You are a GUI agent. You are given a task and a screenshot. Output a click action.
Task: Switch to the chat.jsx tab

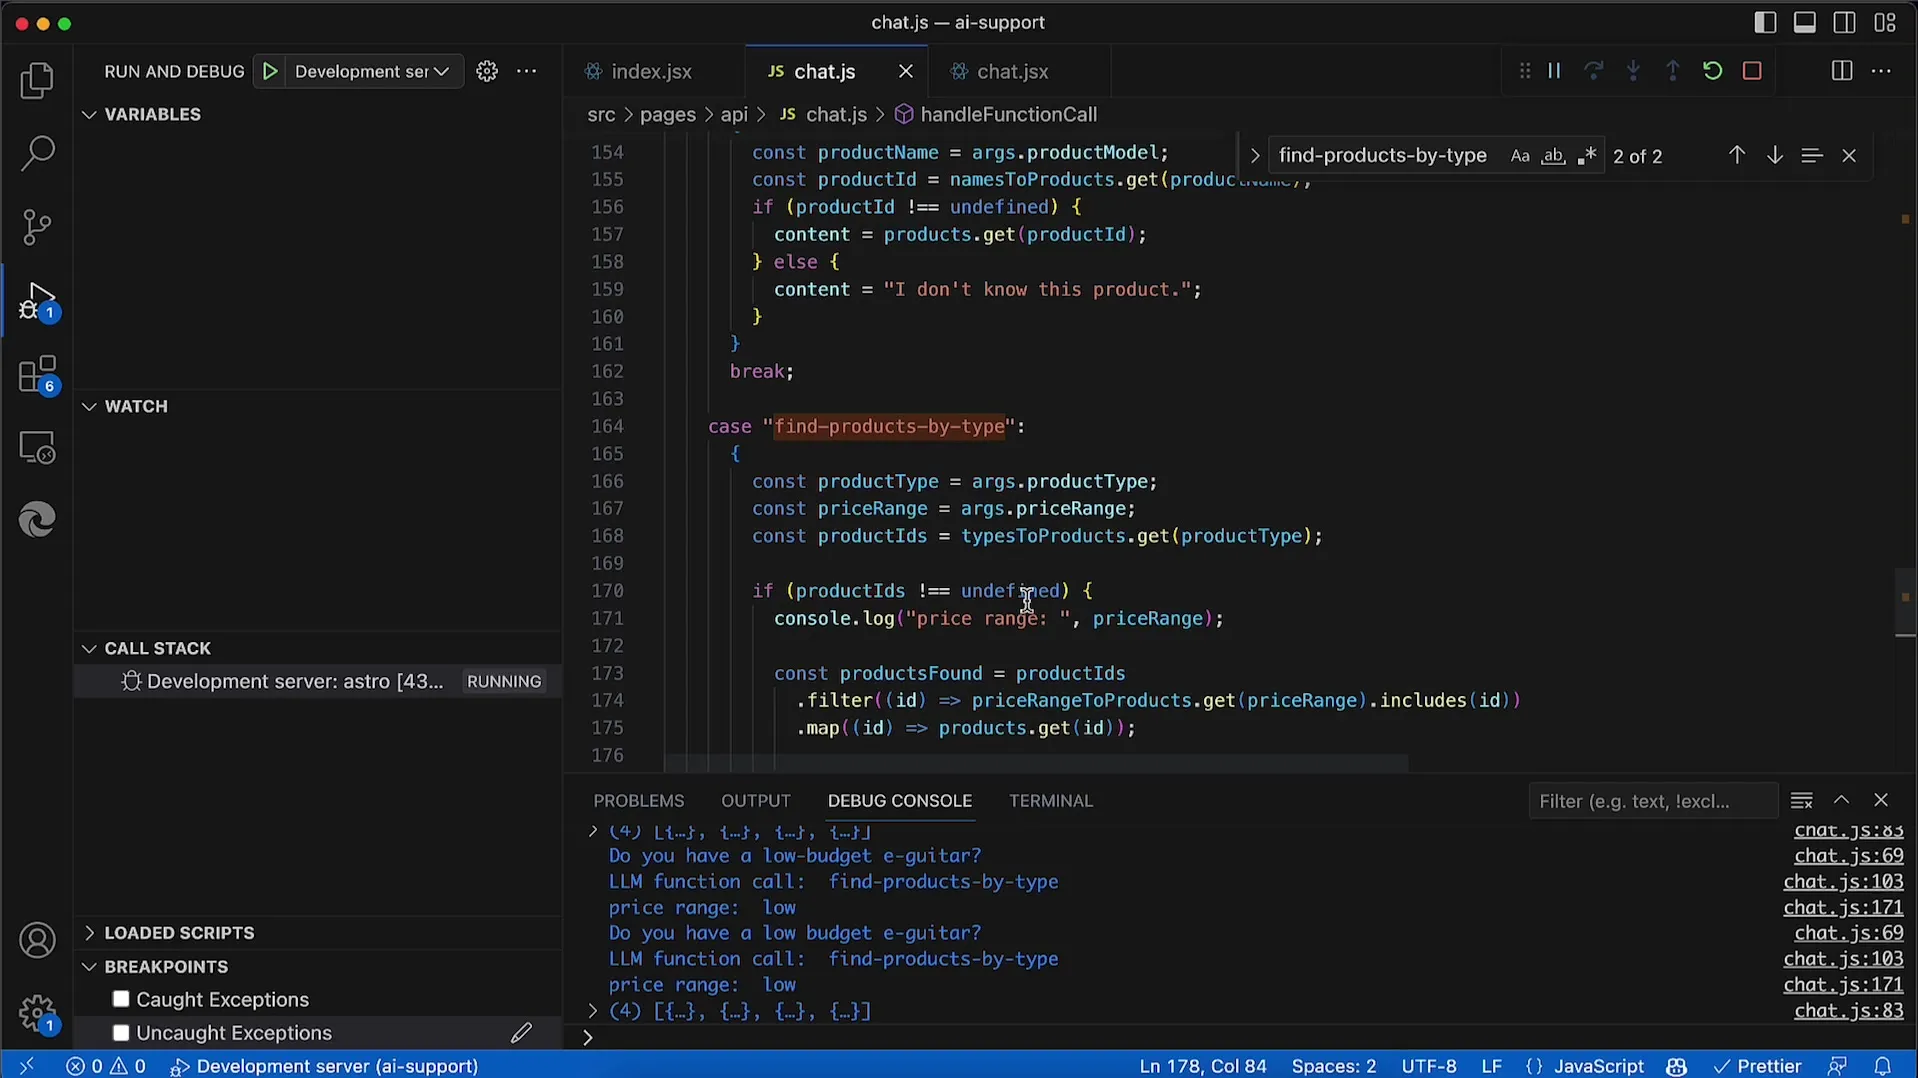(x=1012, y=71)
